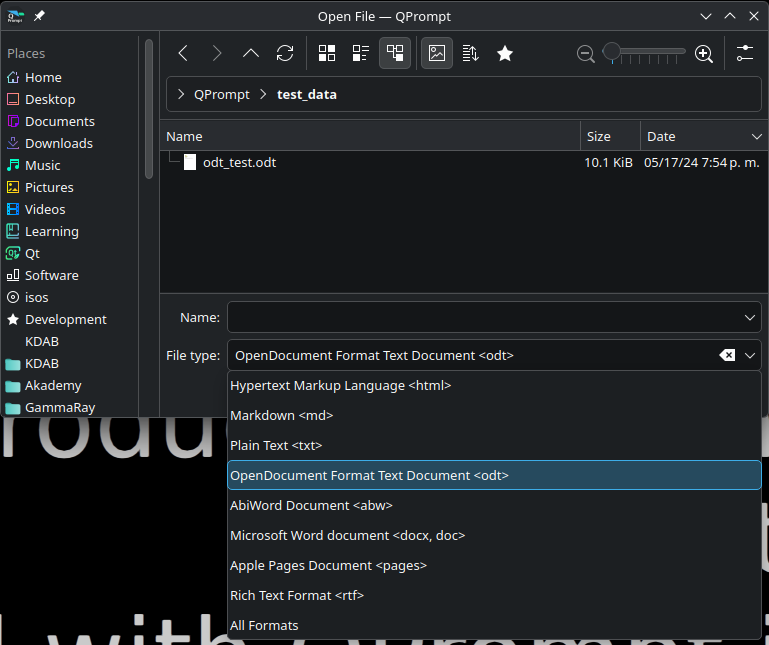Select the odt_test.odt file
Viewport: 769px width, 645px height.
coord(239,162)
